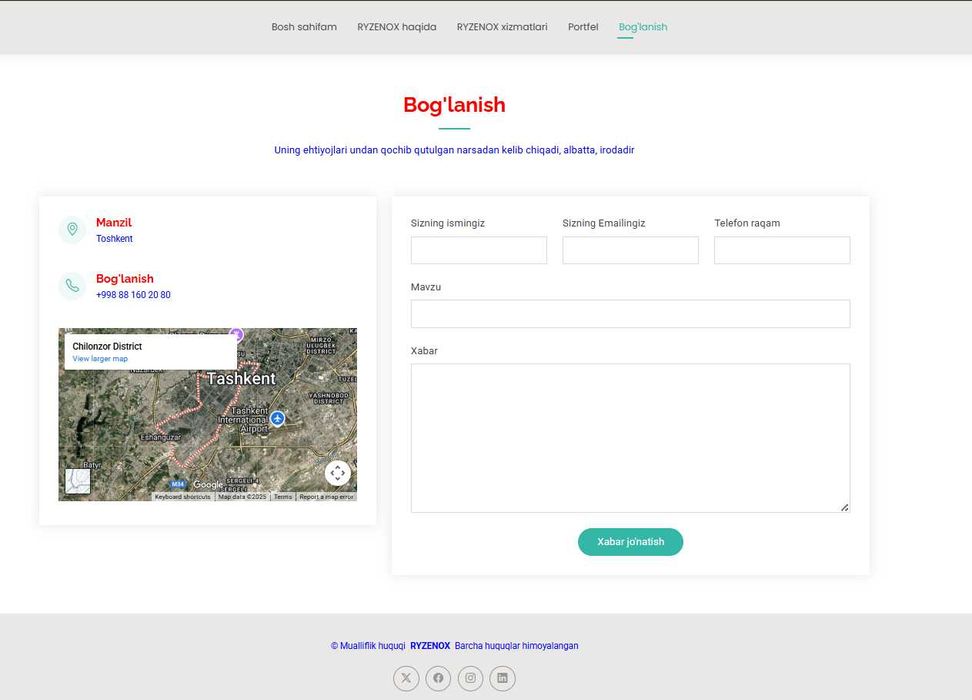Viewport: 972px width, 700px height.
Task: Click the Google logo on the map
Action: click(208, 484)
